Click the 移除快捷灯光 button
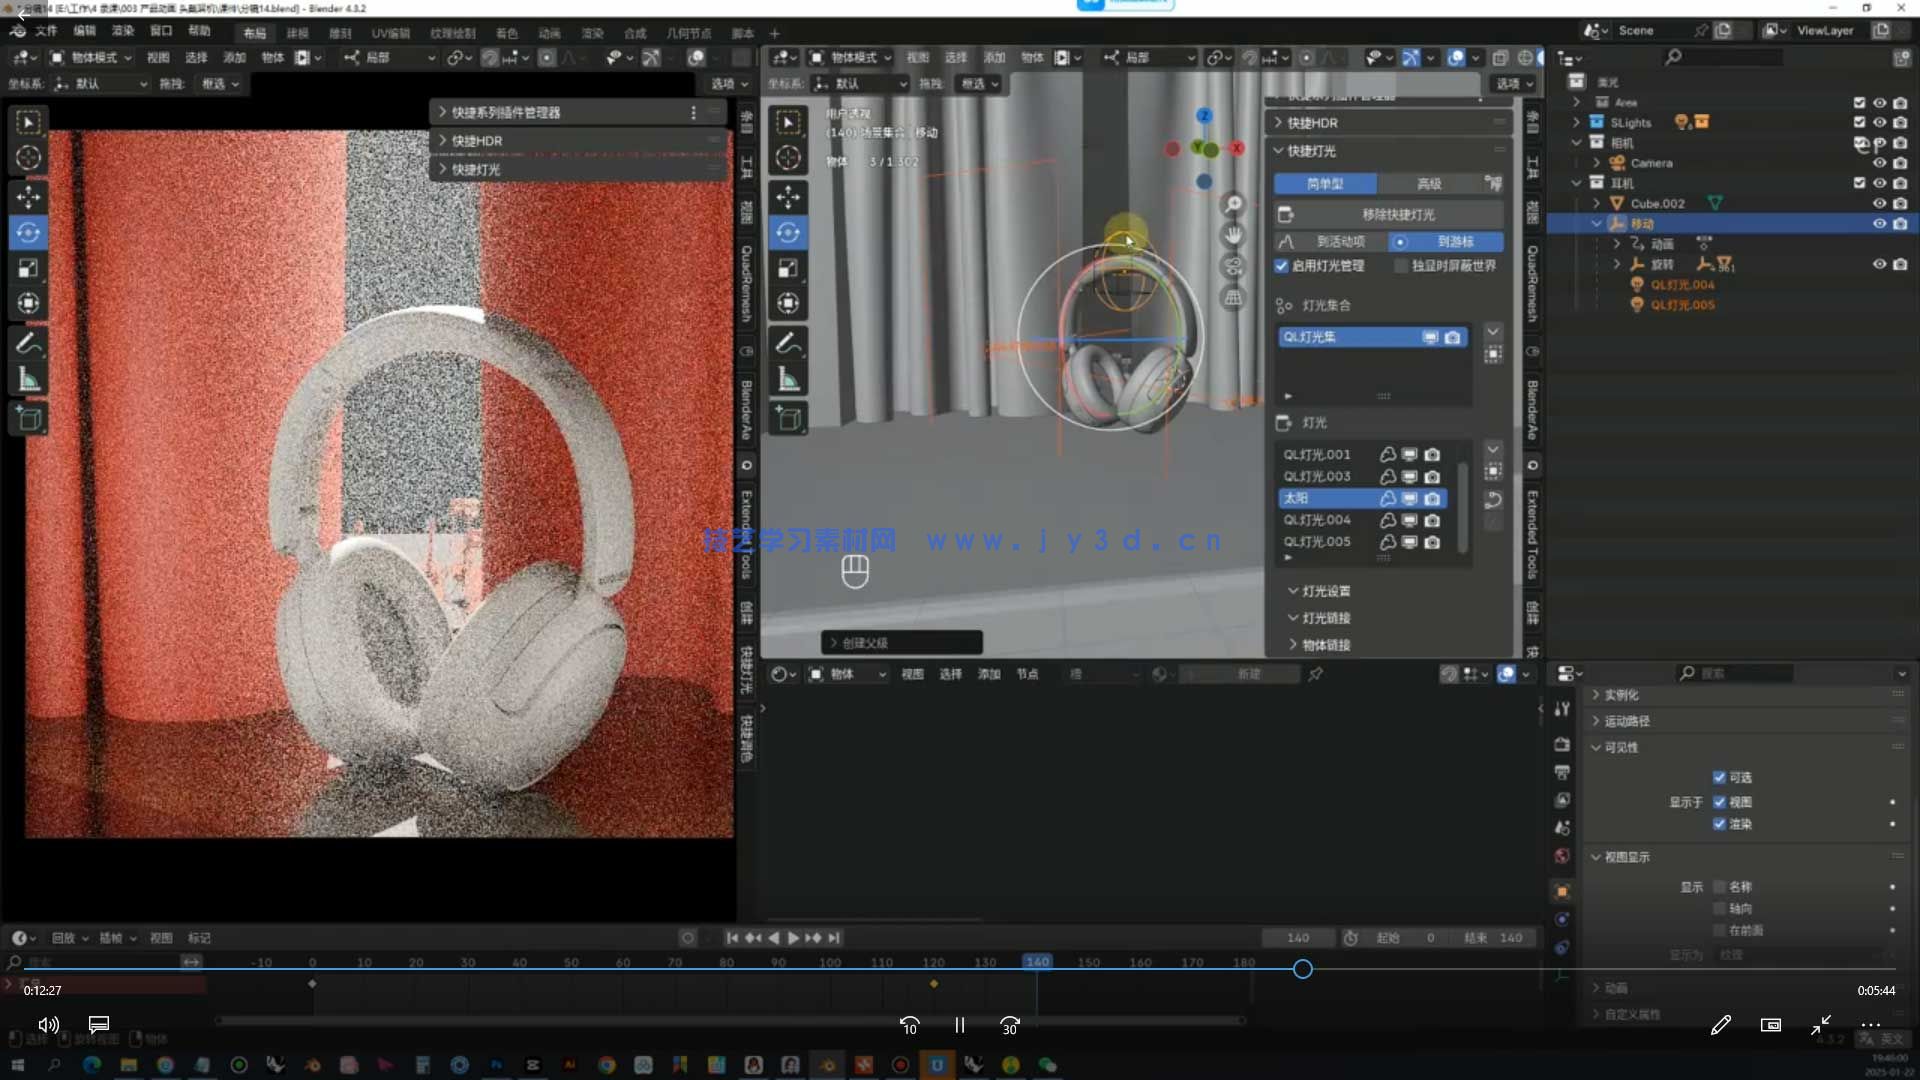The width and height of the screenshot is (1920, 1080). 1397,214
